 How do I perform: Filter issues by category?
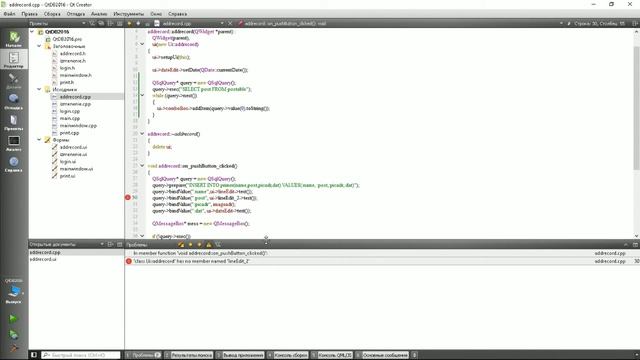click(218, 244)
